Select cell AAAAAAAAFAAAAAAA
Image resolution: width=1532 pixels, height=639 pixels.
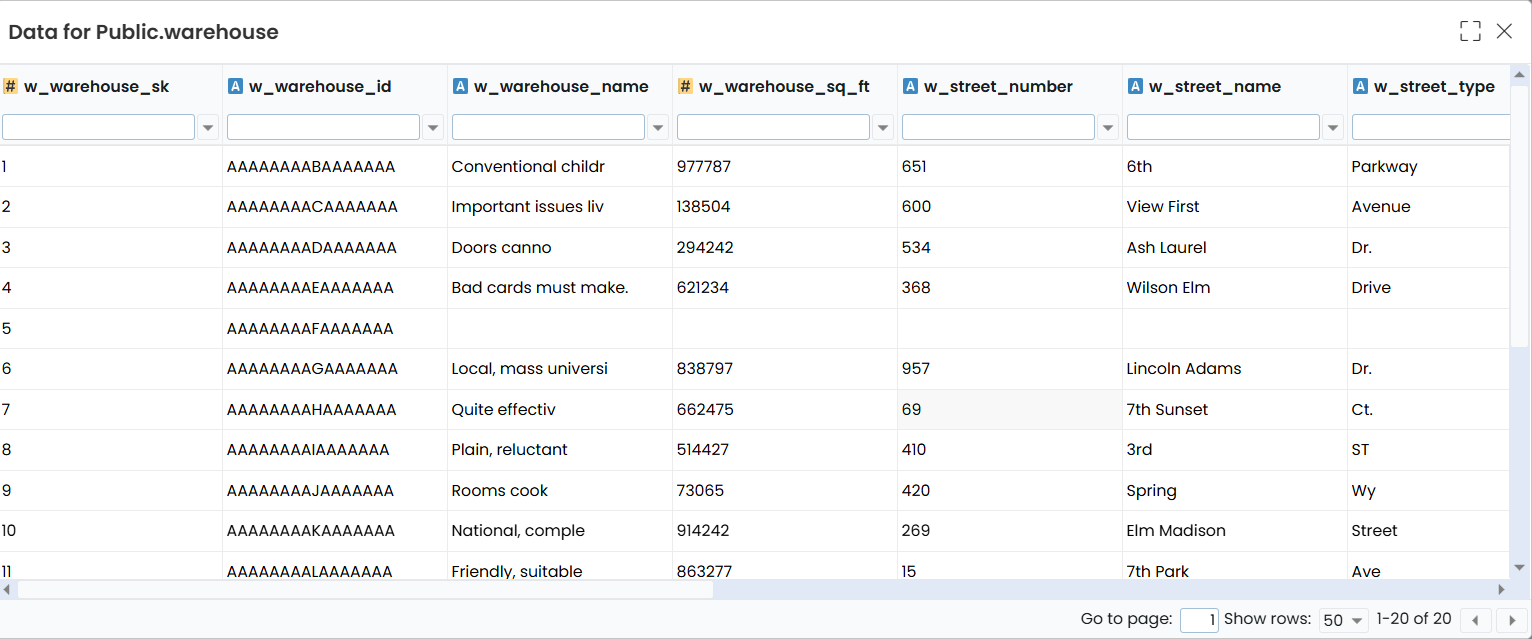335,329
